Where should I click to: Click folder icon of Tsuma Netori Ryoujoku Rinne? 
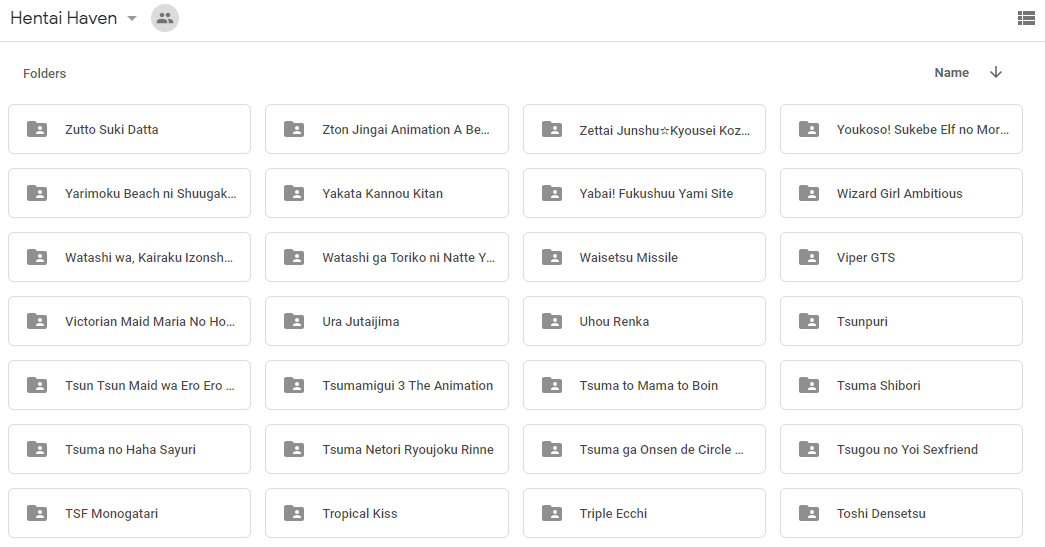click(x=294, y=449)
